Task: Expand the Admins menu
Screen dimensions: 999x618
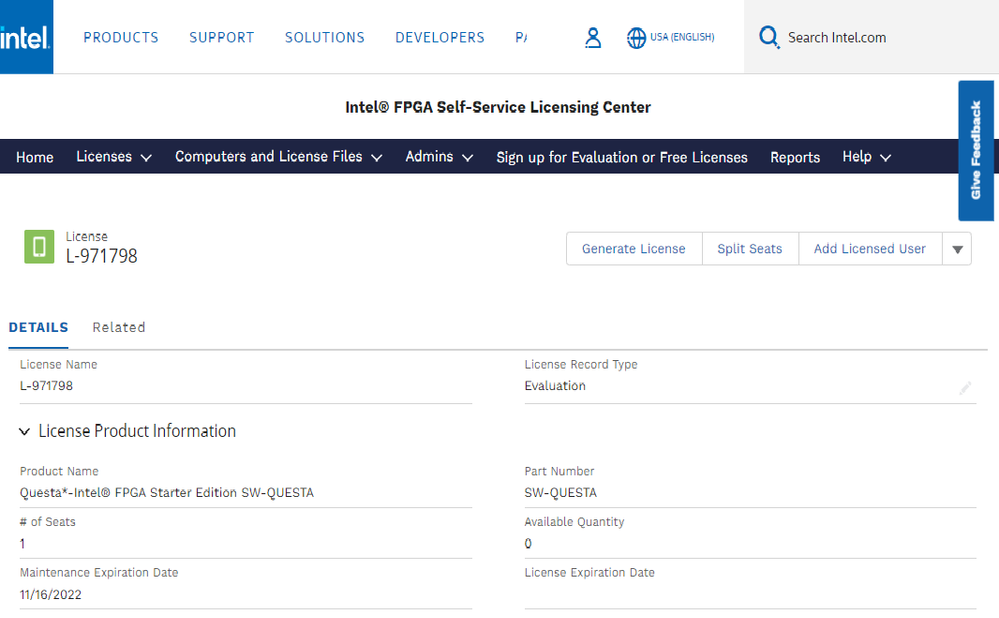Action: coord(439,157)
